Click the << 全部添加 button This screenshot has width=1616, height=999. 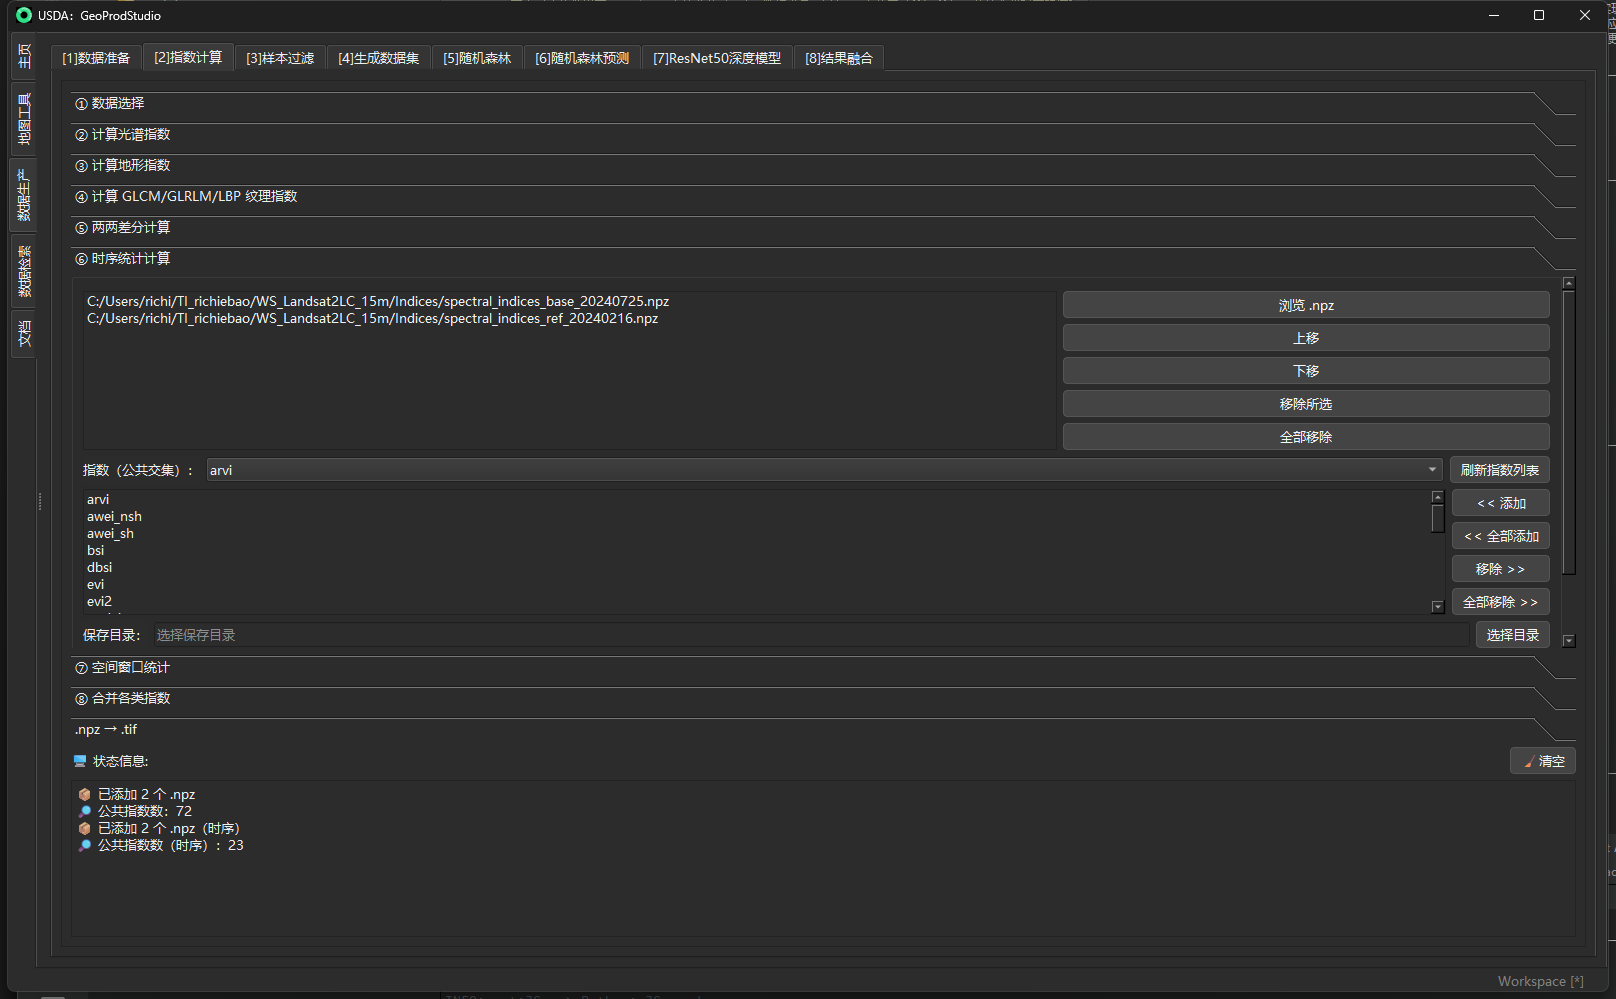pyautogui.click(x=1500, y=536)
